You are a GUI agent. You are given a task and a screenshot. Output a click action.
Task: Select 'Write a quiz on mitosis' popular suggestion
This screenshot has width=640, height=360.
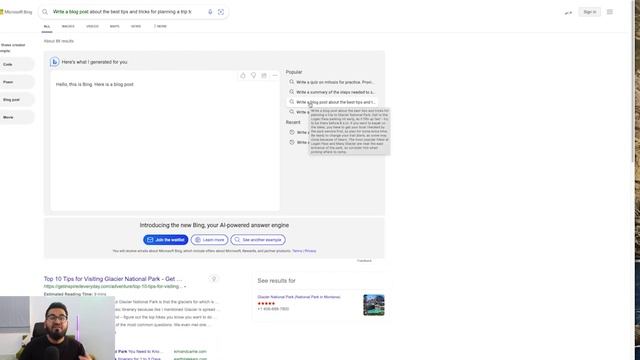pyautogui.click(x=332, y=82)
